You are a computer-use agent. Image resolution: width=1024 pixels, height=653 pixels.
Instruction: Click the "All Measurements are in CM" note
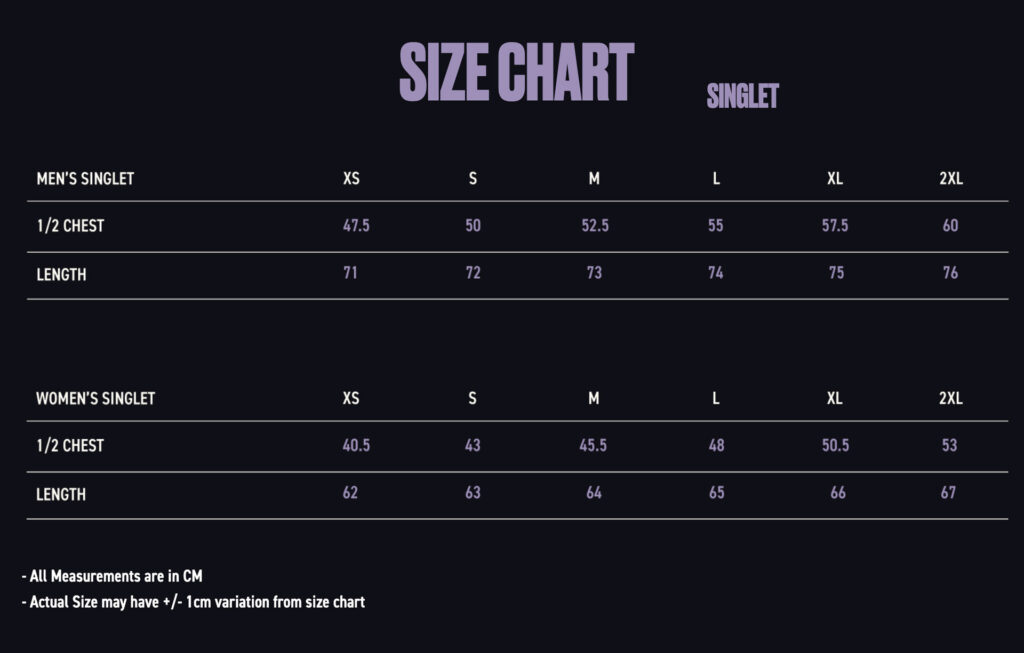coord(112,576)
